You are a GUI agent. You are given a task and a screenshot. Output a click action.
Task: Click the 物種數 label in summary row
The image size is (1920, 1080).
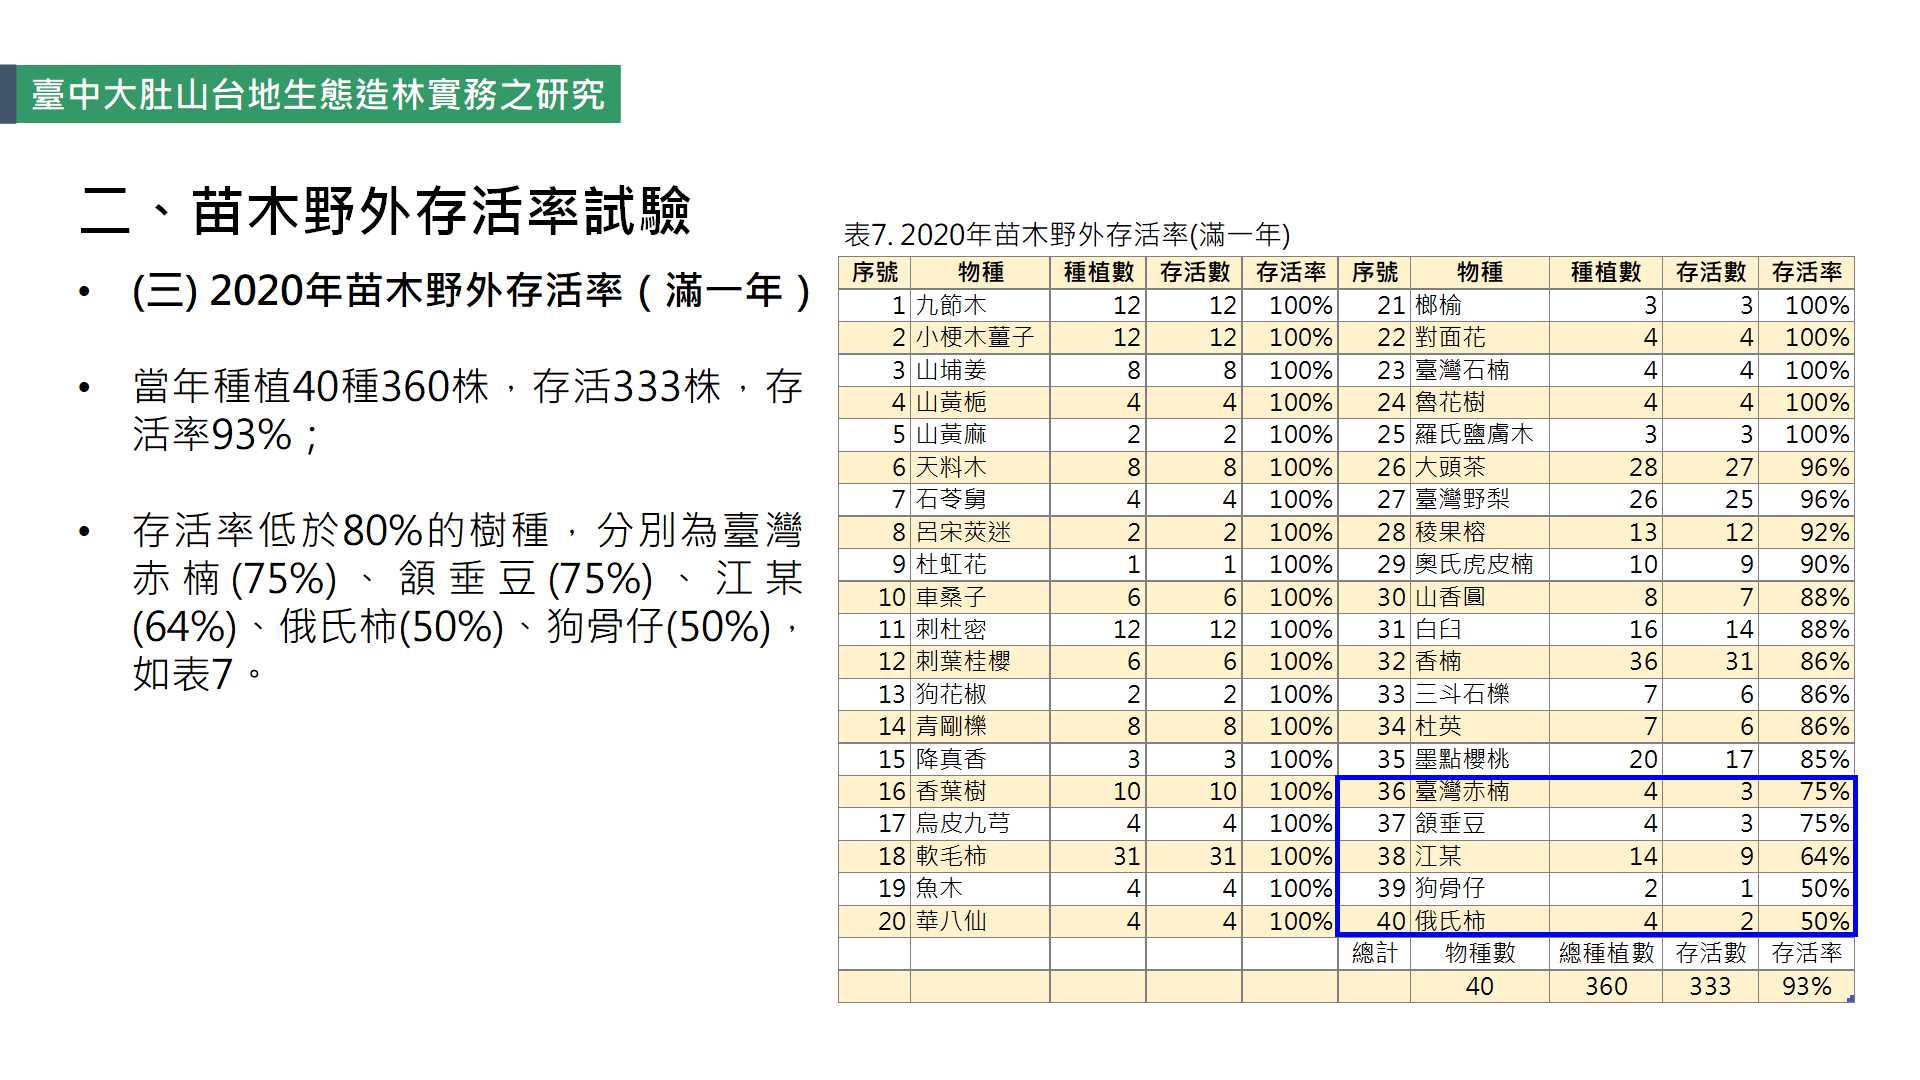[1480, 953]
